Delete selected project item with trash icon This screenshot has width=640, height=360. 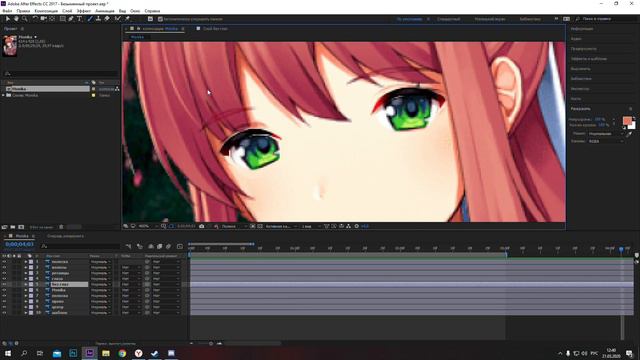pyautogui.click(x=61, y=227)
